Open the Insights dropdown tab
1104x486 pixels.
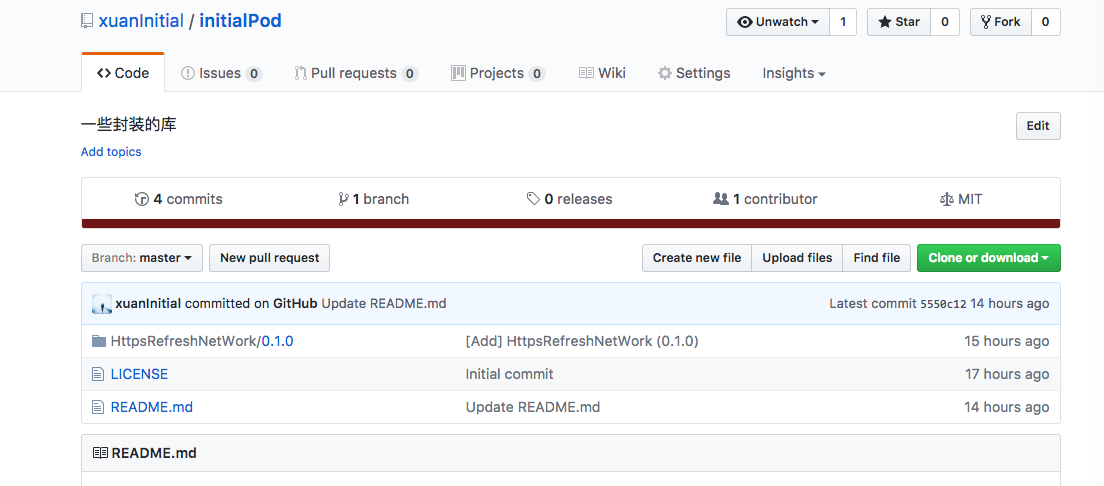pos(794,73)
